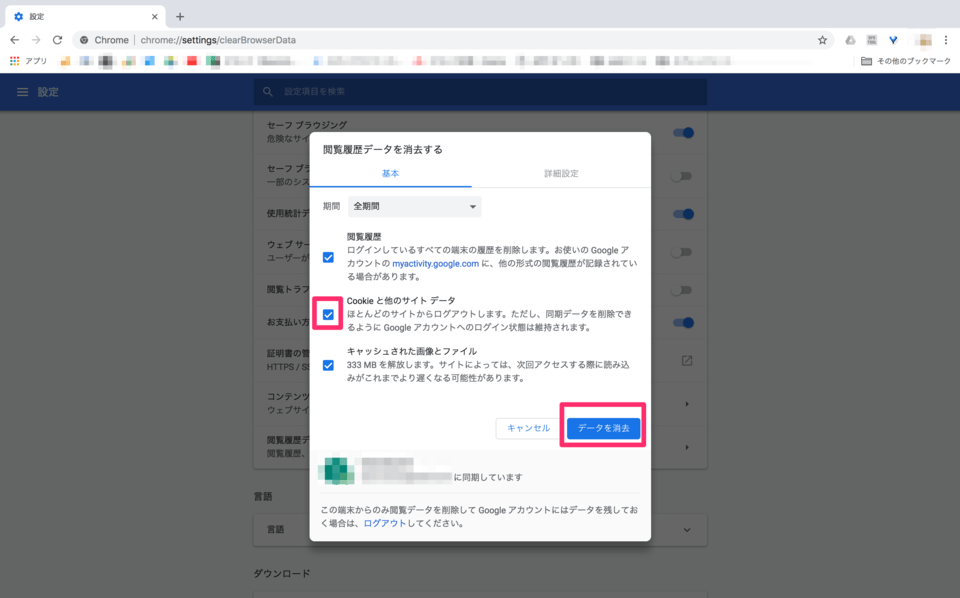Open the 期間 dropdown showing 全期間
The image size is (960, 598).
pyautogui.click(x=415, y=206)
